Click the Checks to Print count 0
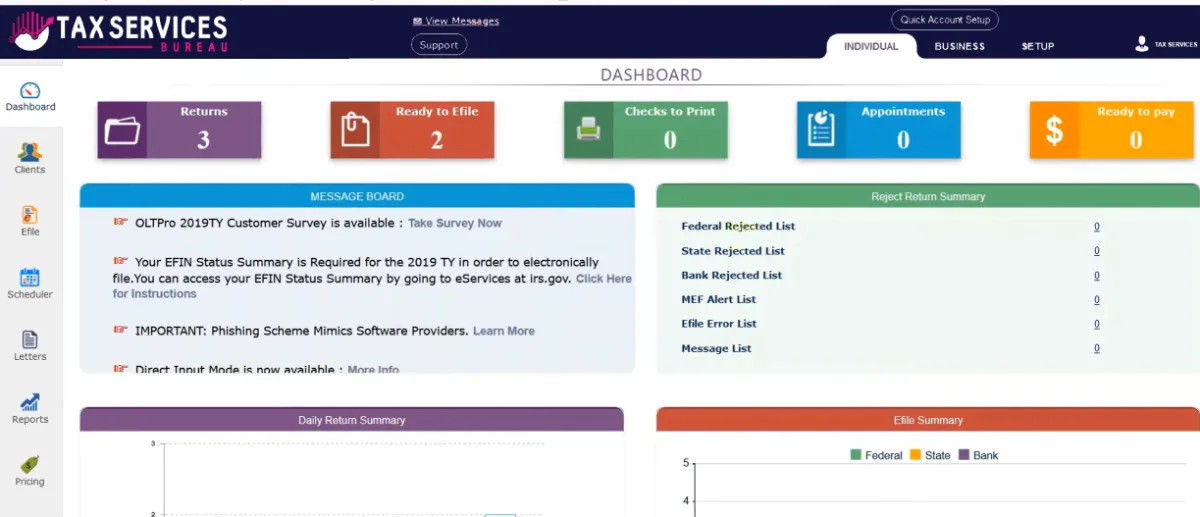Image resolution: width=1200 pixels, height=517 pixels. coord(670,140)
